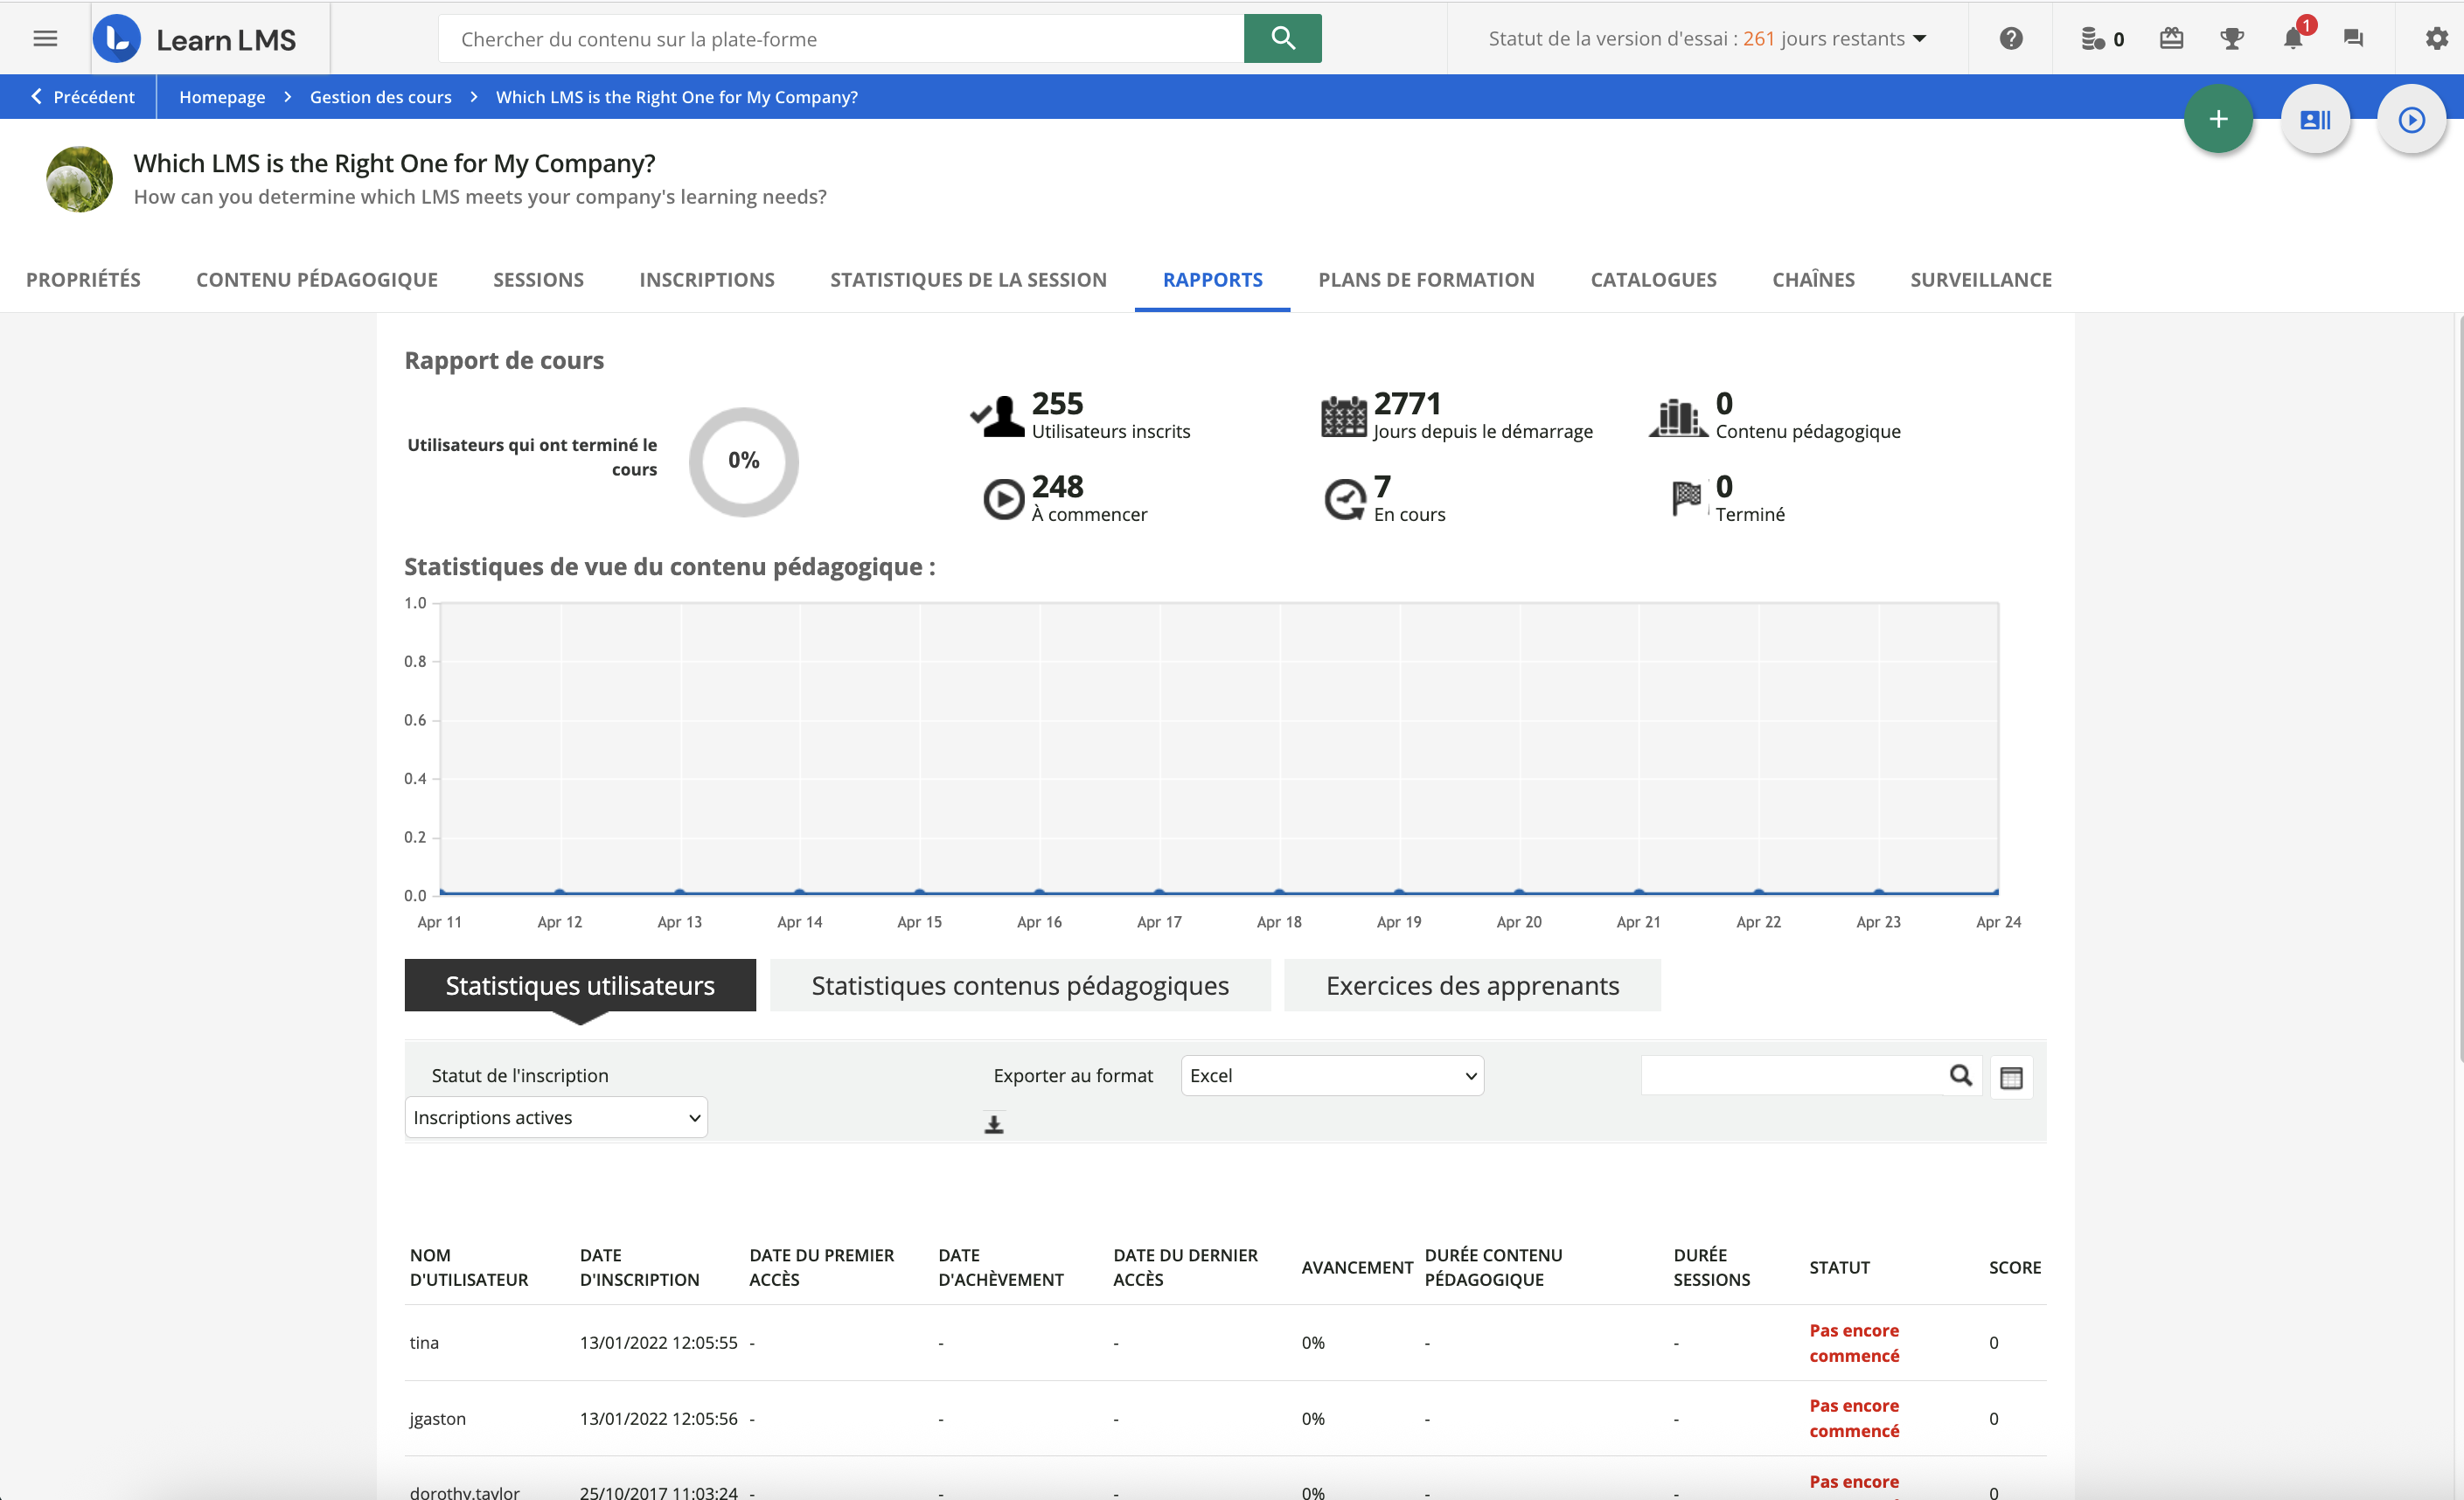Open the trophy badges icon
2464x1500 pixels.
[2232, 39]
